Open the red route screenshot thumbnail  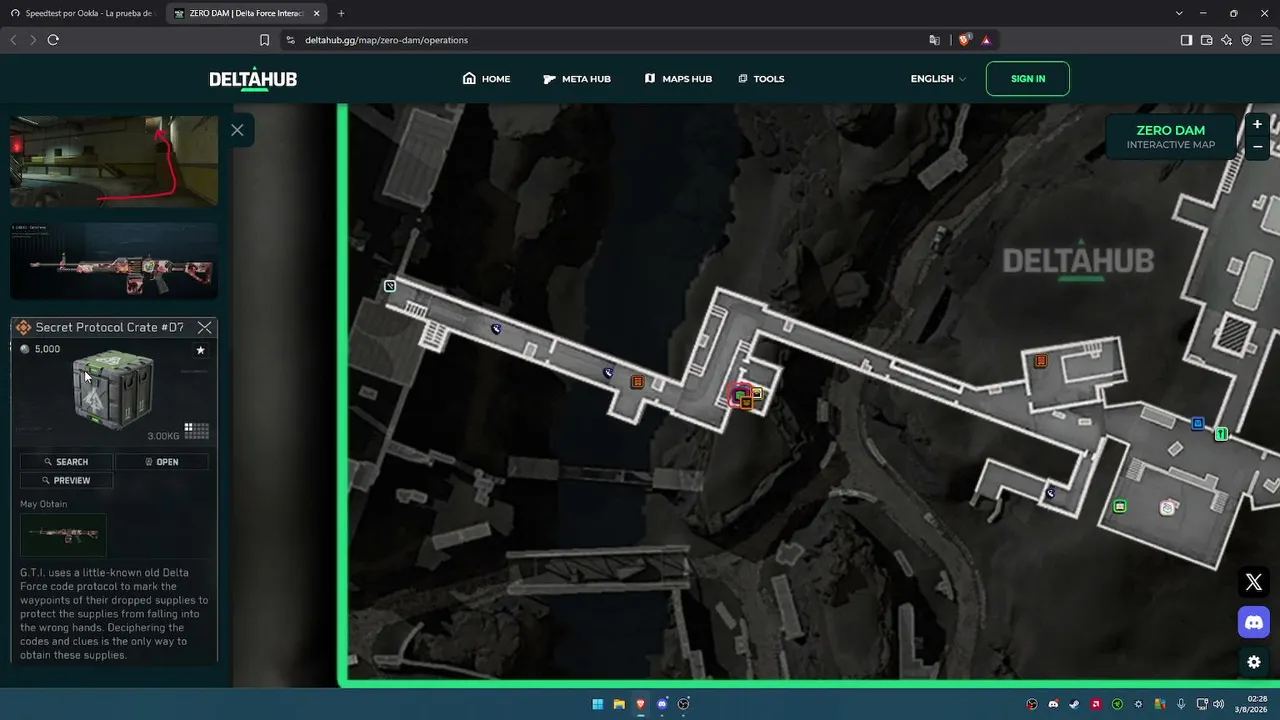coord(114,161)
